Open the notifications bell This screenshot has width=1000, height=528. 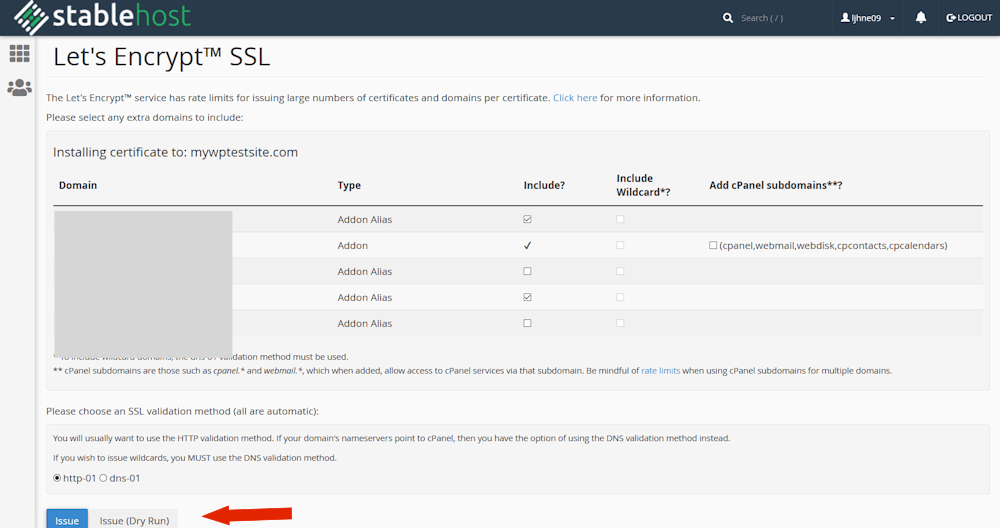(x=921, y=17)
